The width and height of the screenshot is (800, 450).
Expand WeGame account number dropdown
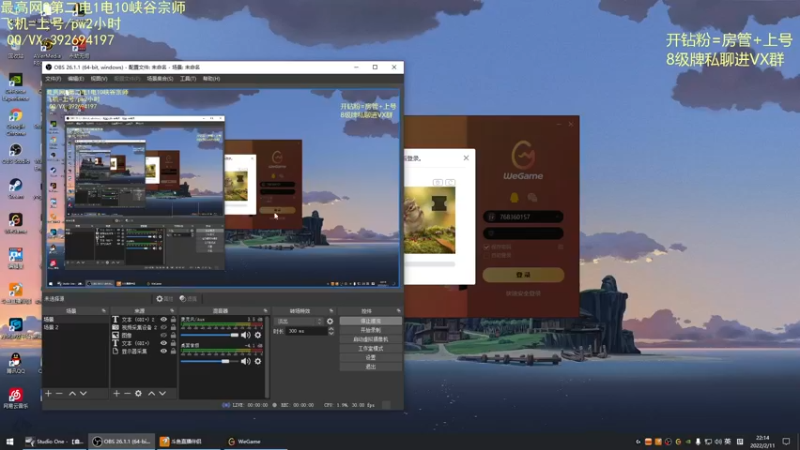558,217
